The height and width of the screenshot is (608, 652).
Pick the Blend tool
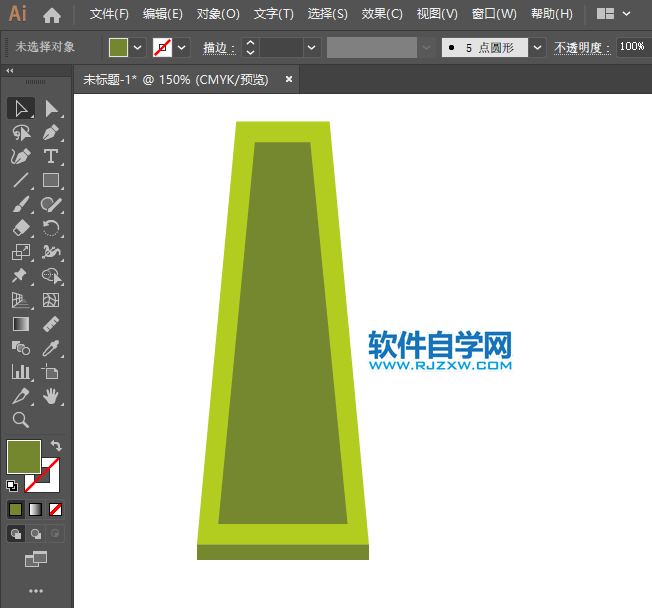point(21,348)
